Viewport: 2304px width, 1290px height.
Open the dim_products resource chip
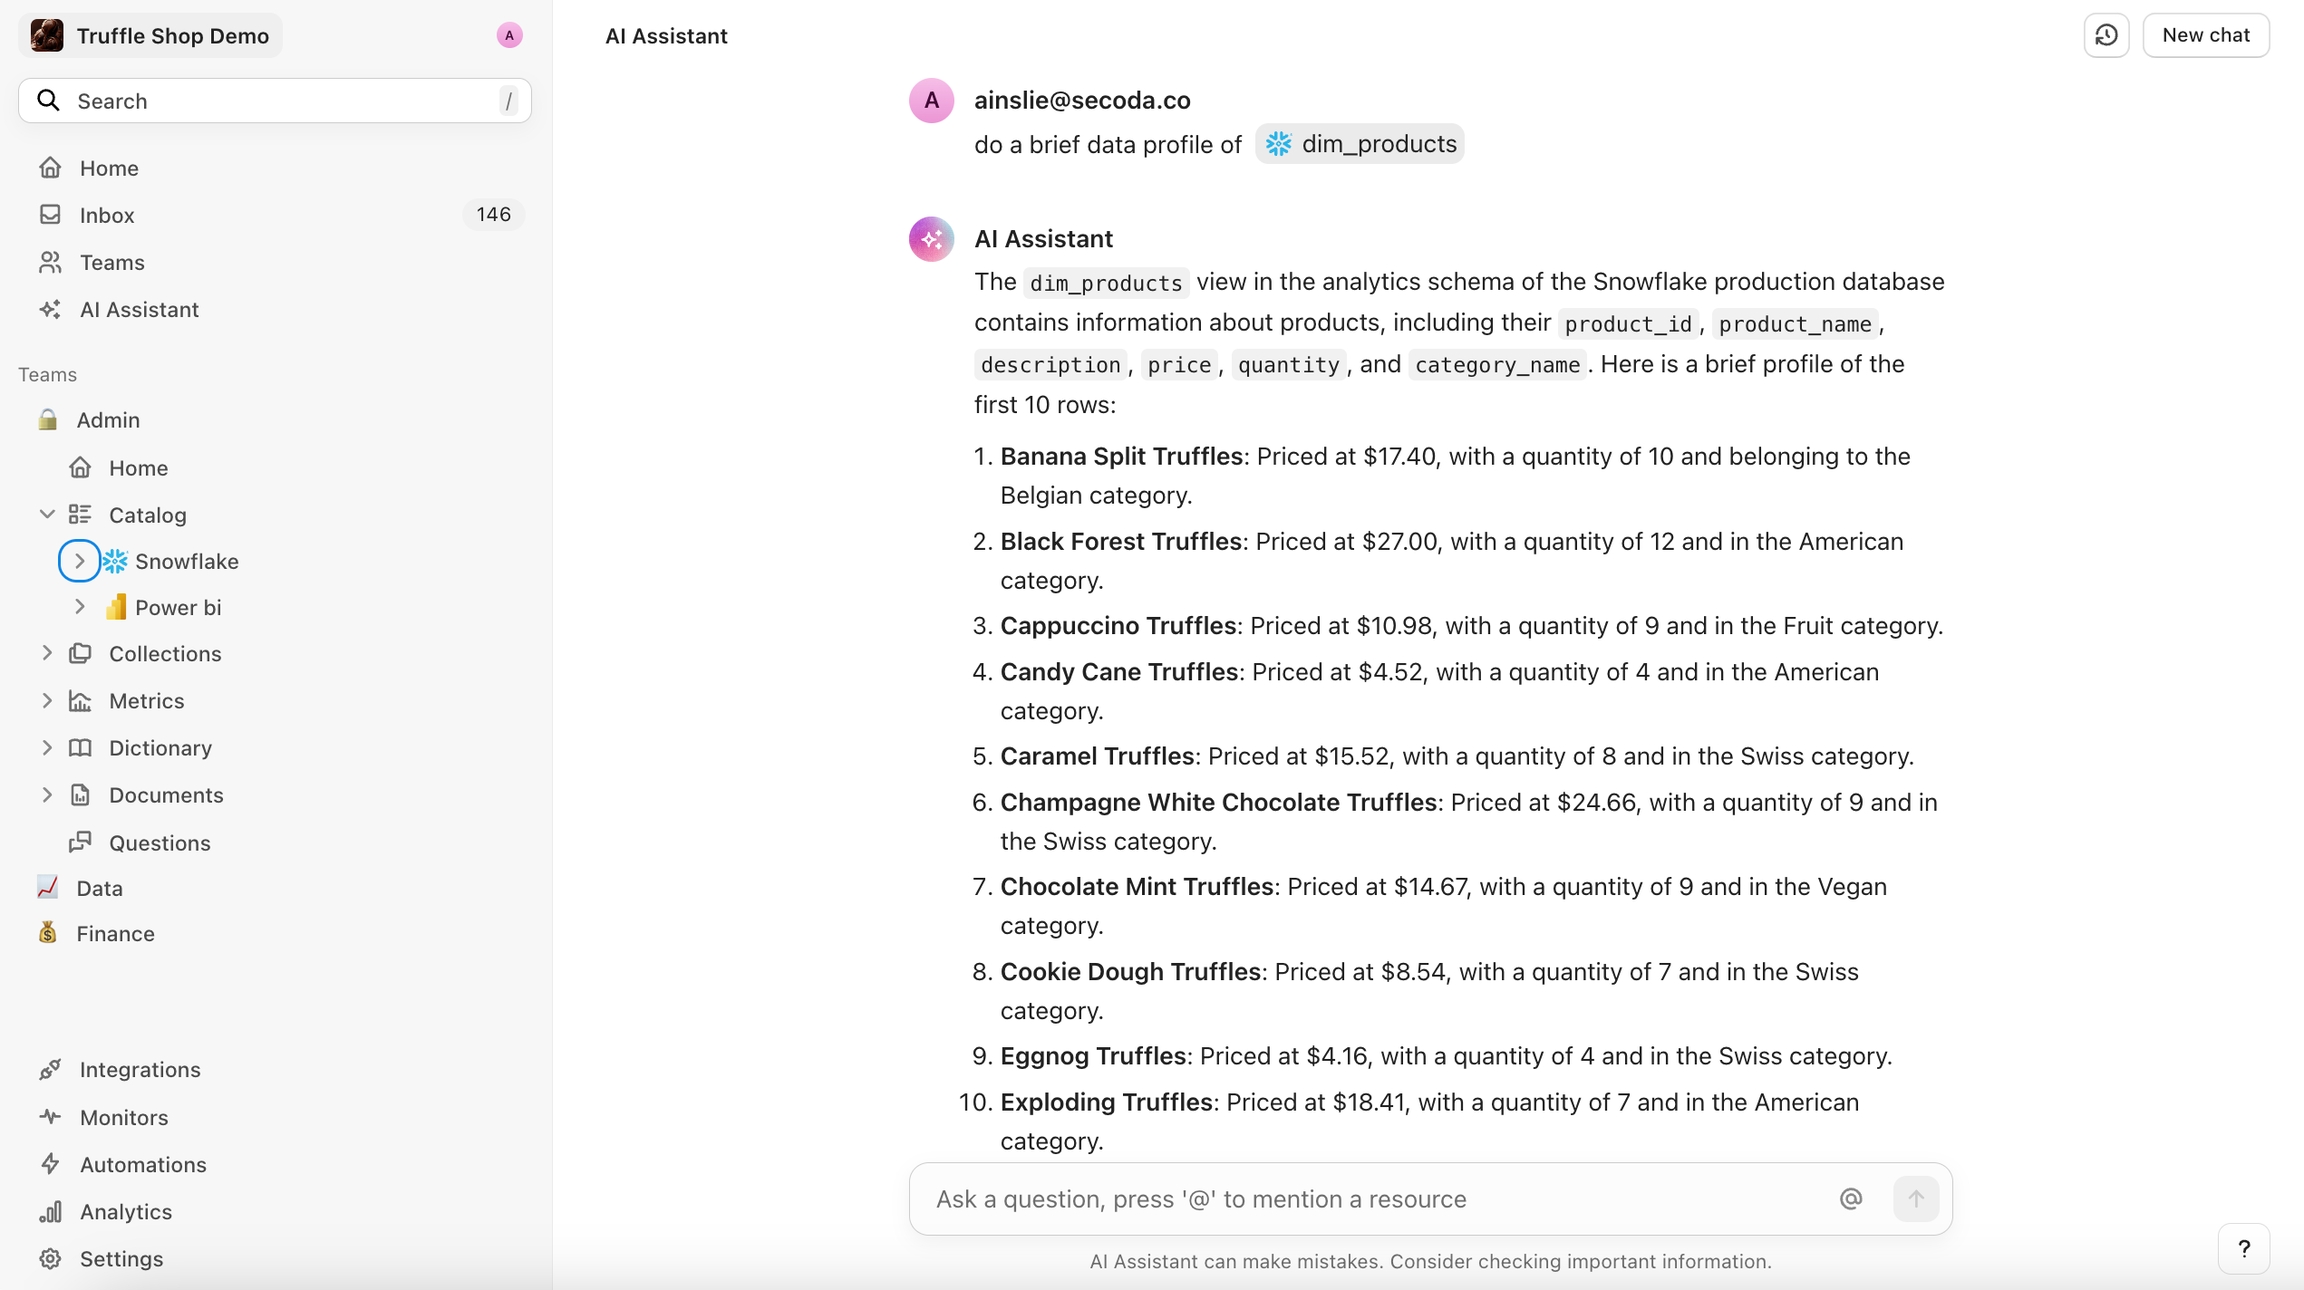1360,144
